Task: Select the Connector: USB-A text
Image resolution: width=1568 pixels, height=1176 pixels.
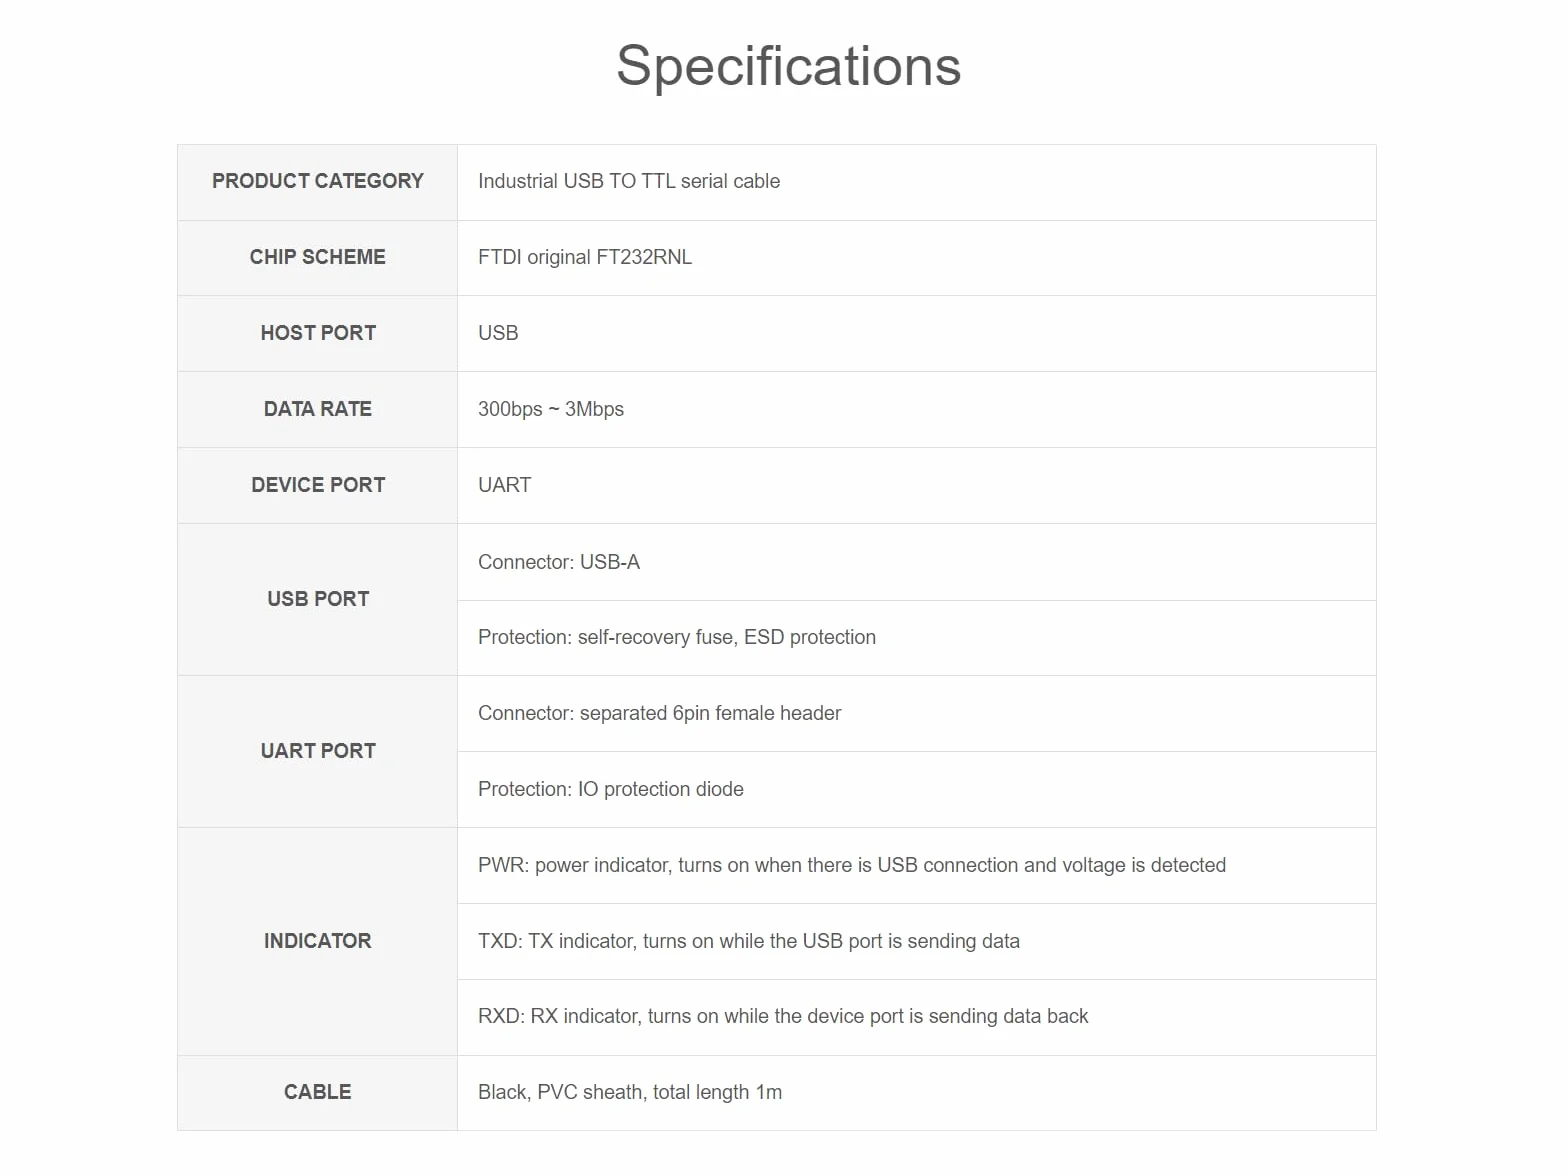Action: click(559, 562)
